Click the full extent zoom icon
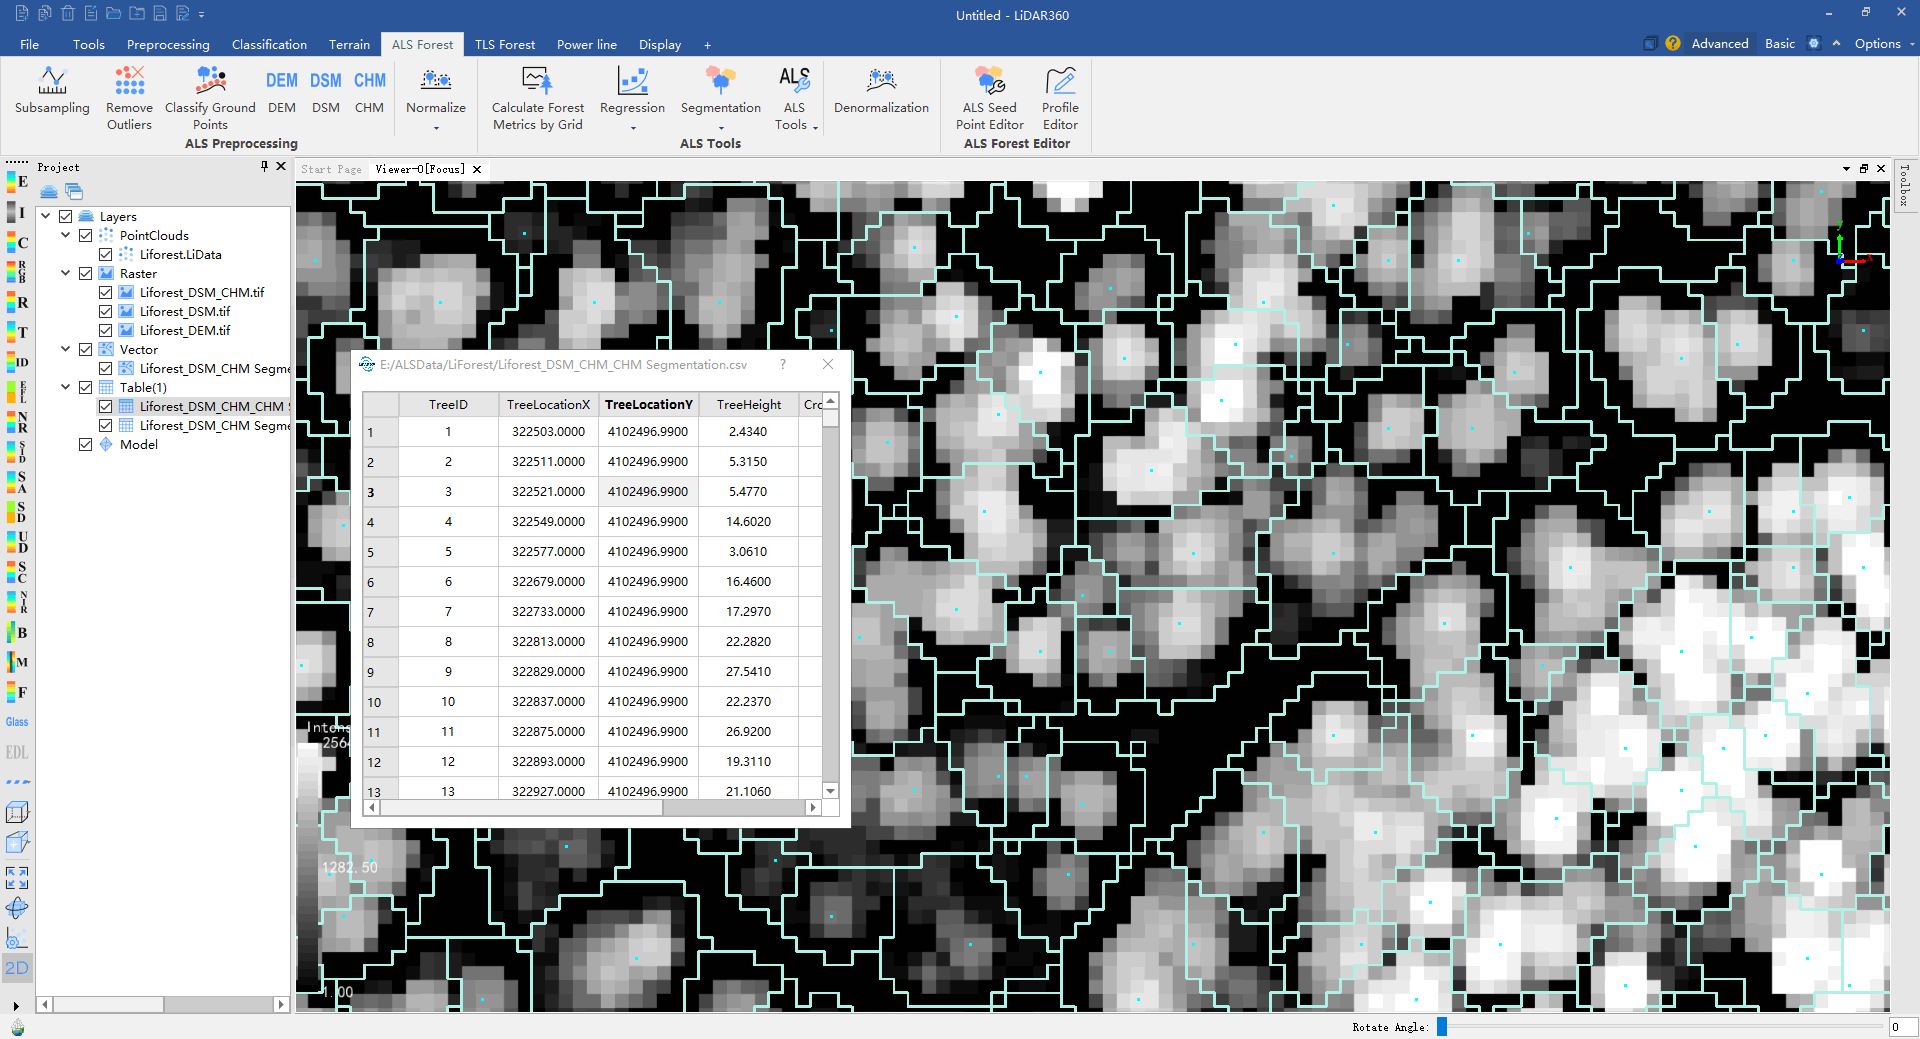Image resolution: width=1920 pixels, height=1039 pixels. [x=17, y=878]
